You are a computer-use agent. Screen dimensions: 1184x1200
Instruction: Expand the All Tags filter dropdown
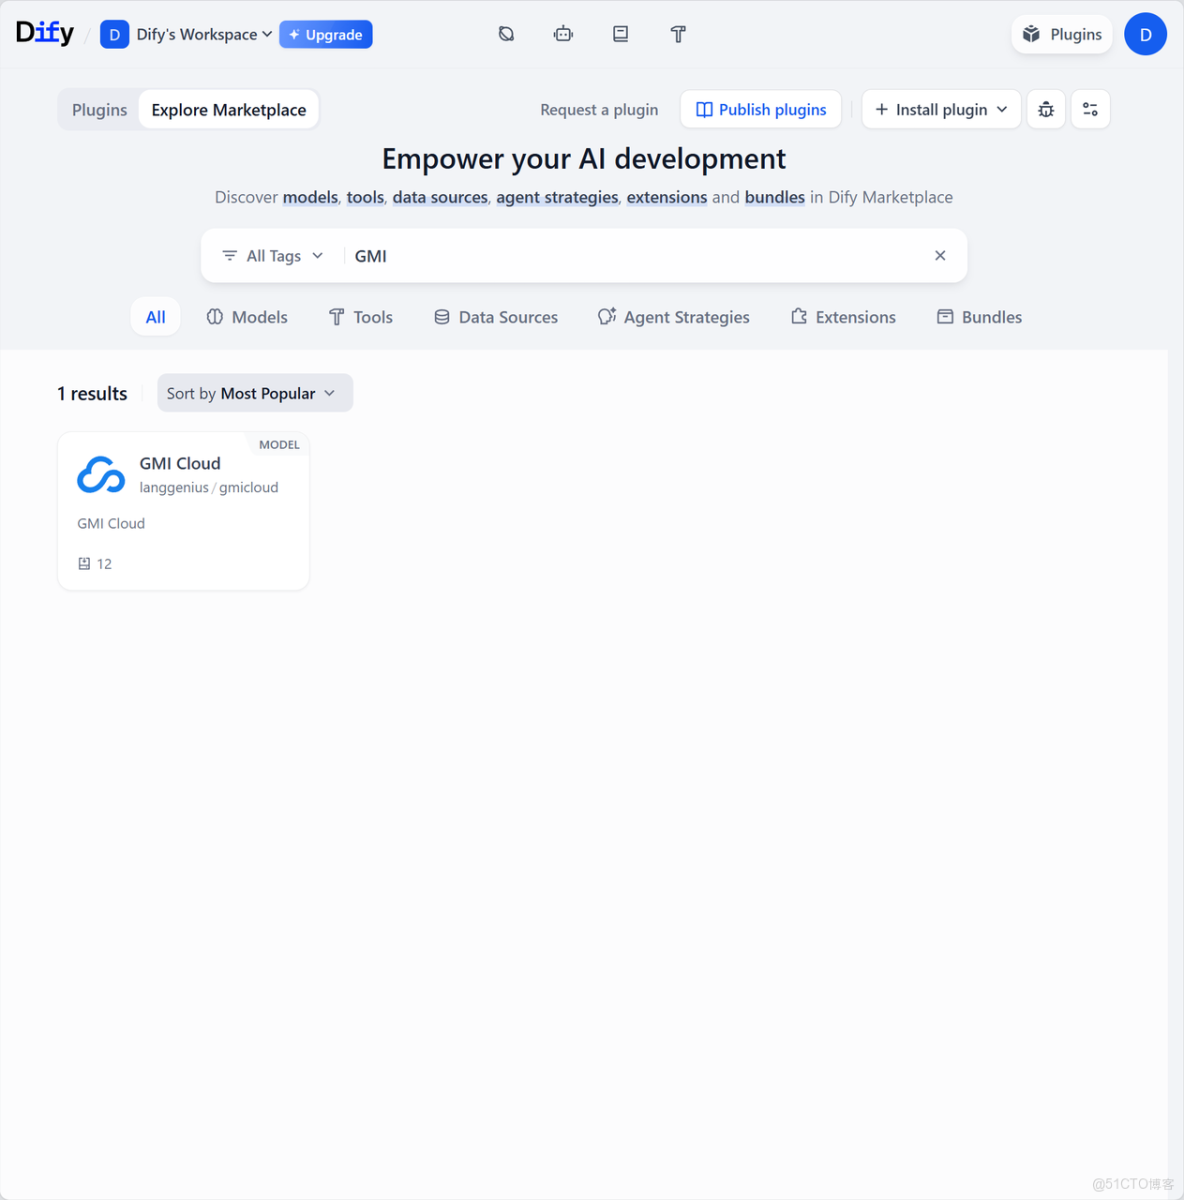[x=272, y=255]
